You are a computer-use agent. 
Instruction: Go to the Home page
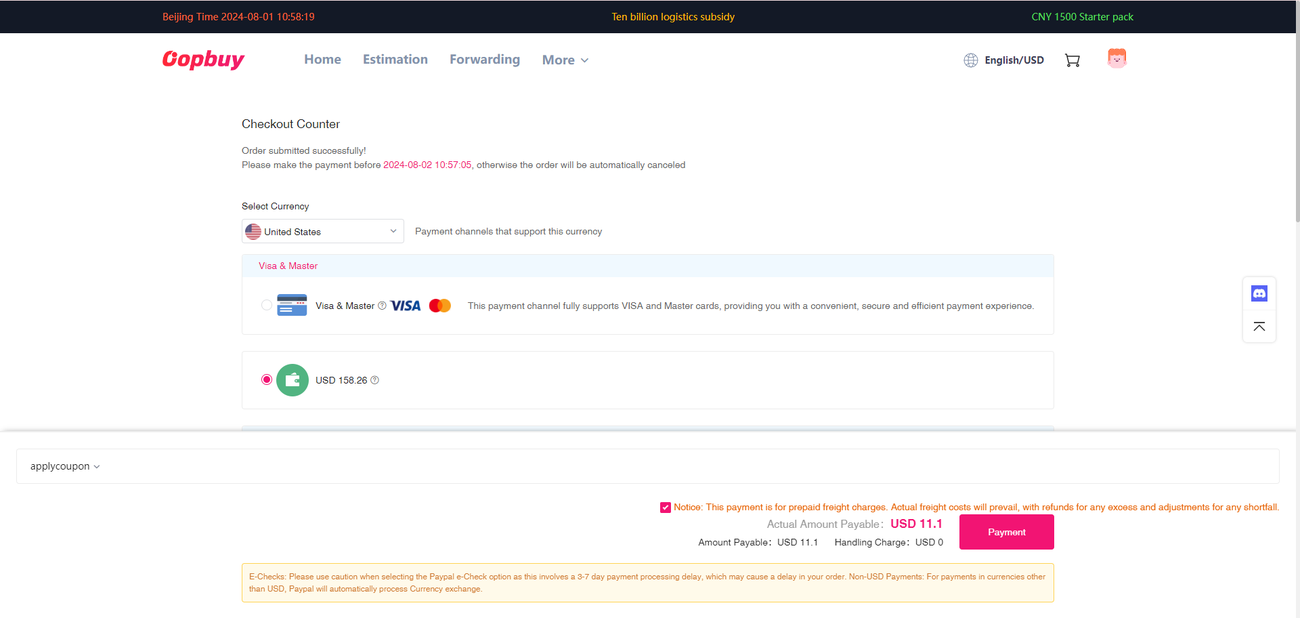322,59
